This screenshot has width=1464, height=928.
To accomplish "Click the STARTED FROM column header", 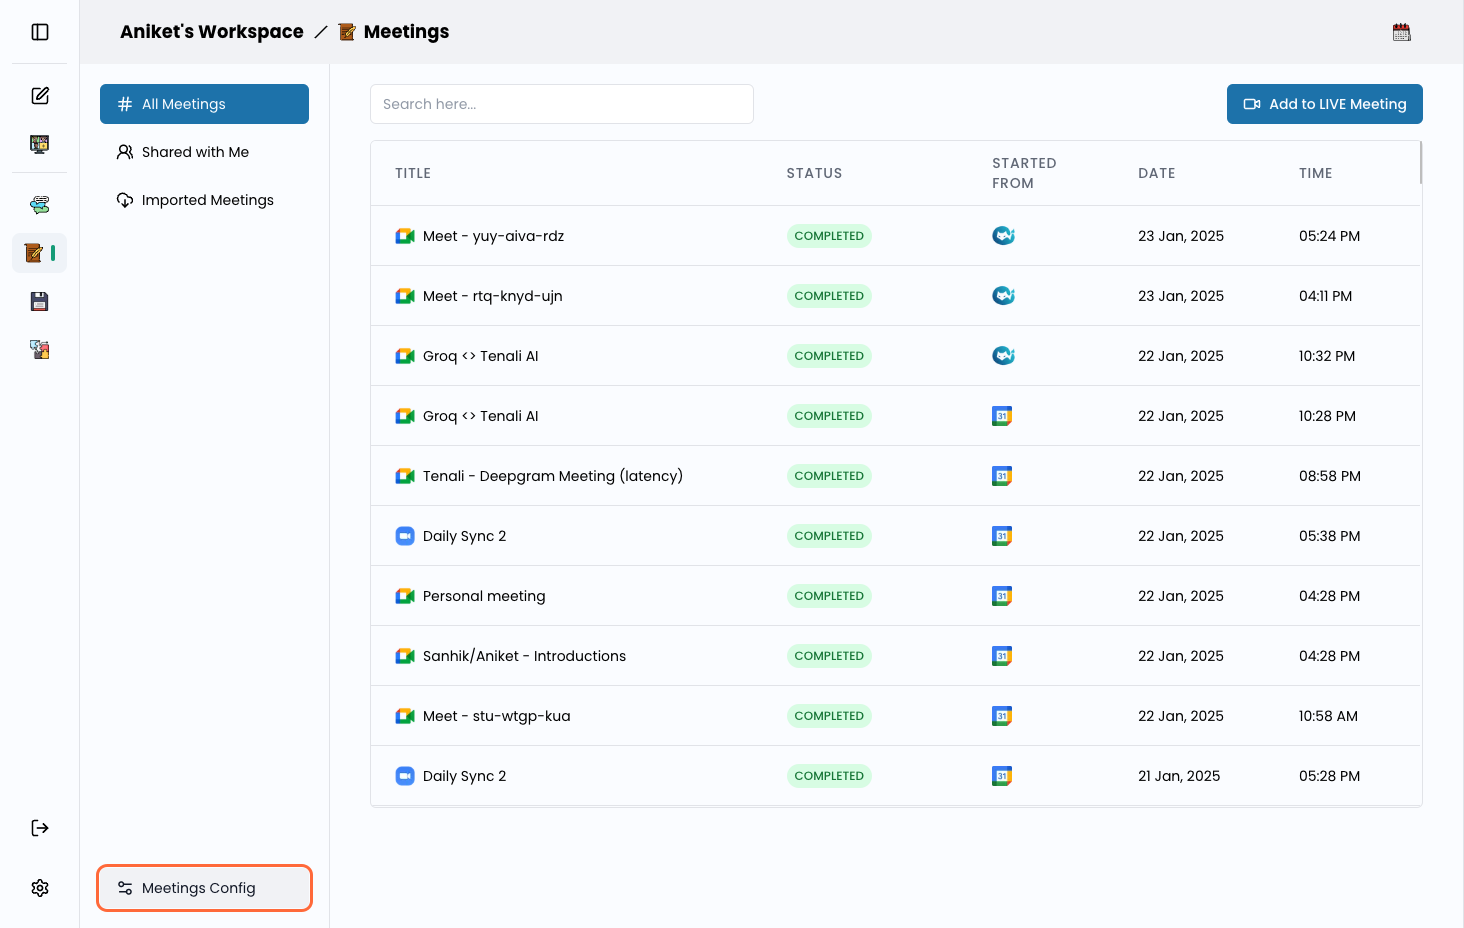I will 1024,173.
